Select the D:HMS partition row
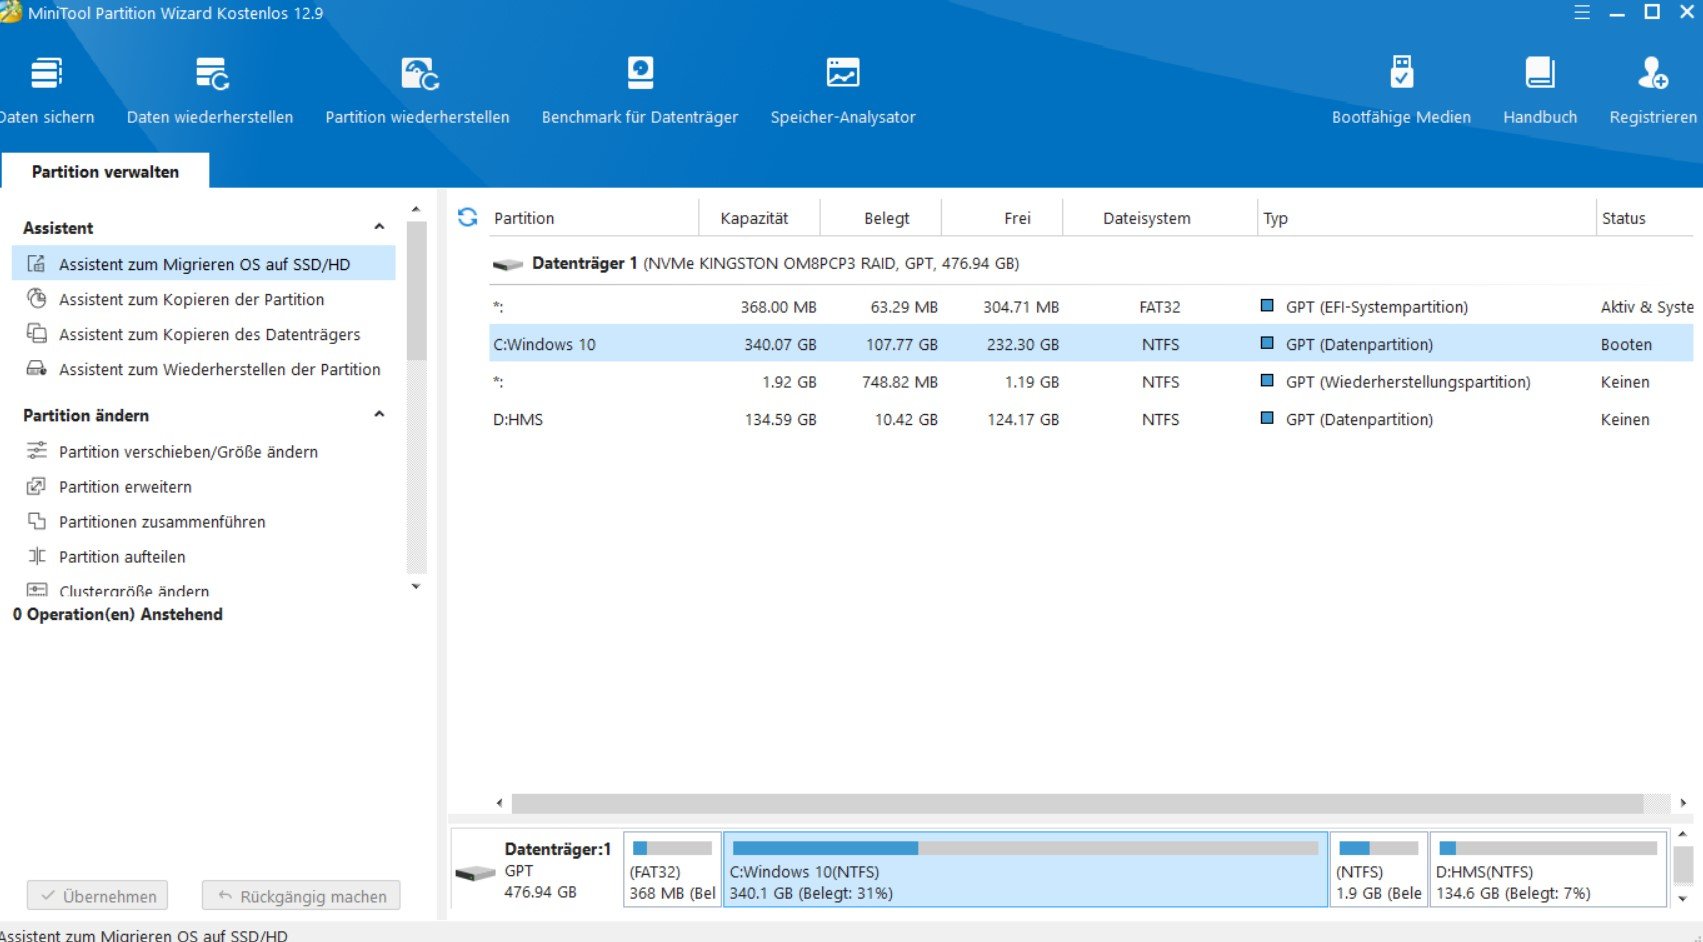 pos(1091,419)
